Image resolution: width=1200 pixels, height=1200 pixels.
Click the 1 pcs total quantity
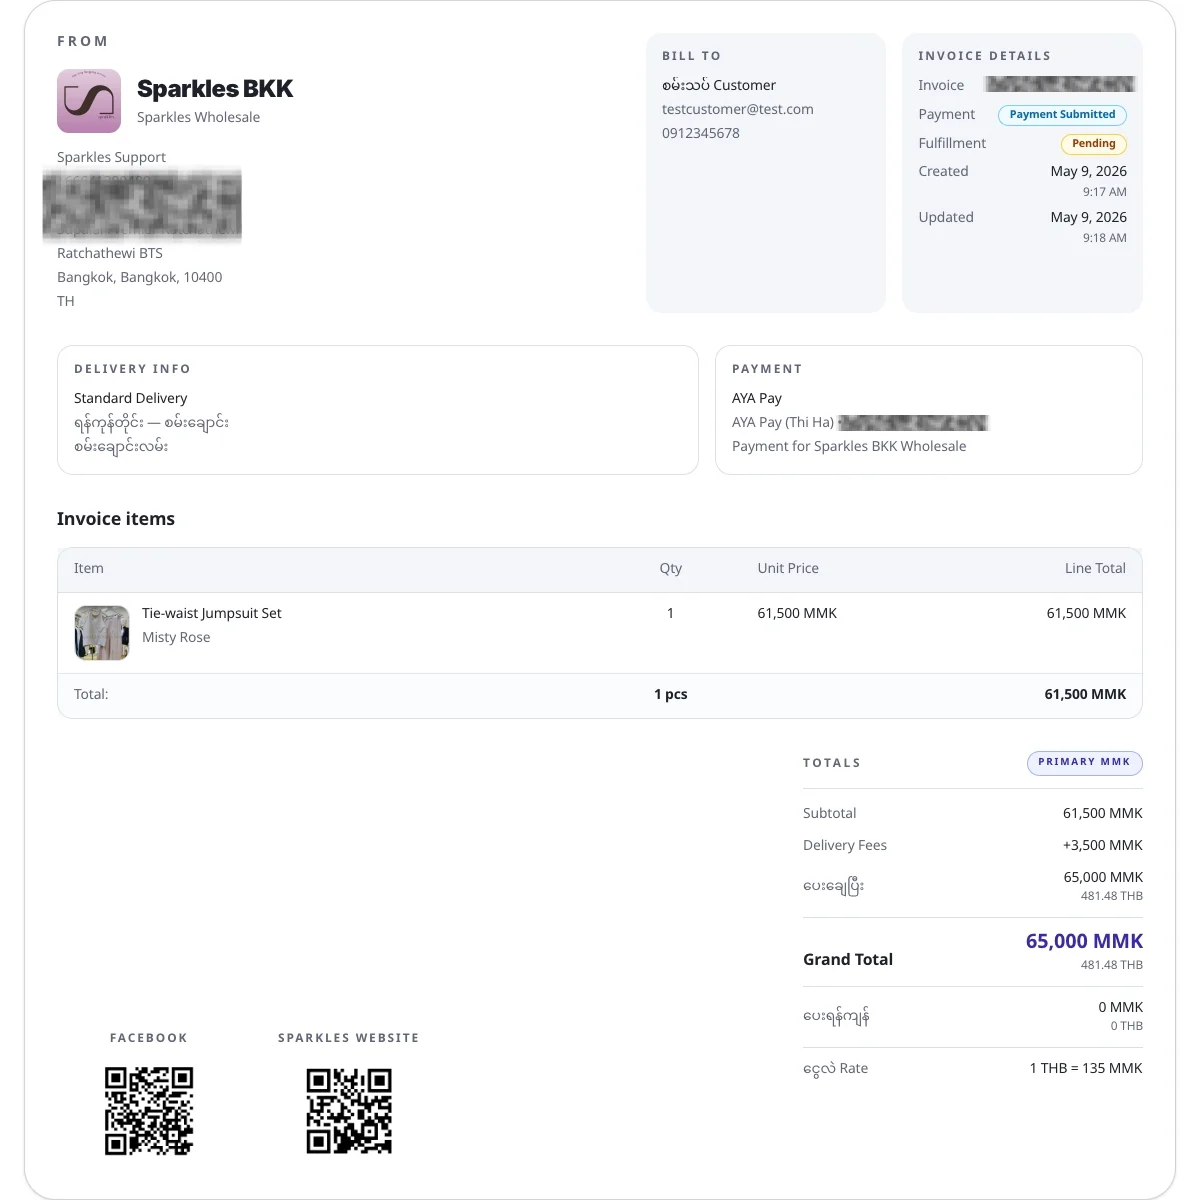(671, 694)
